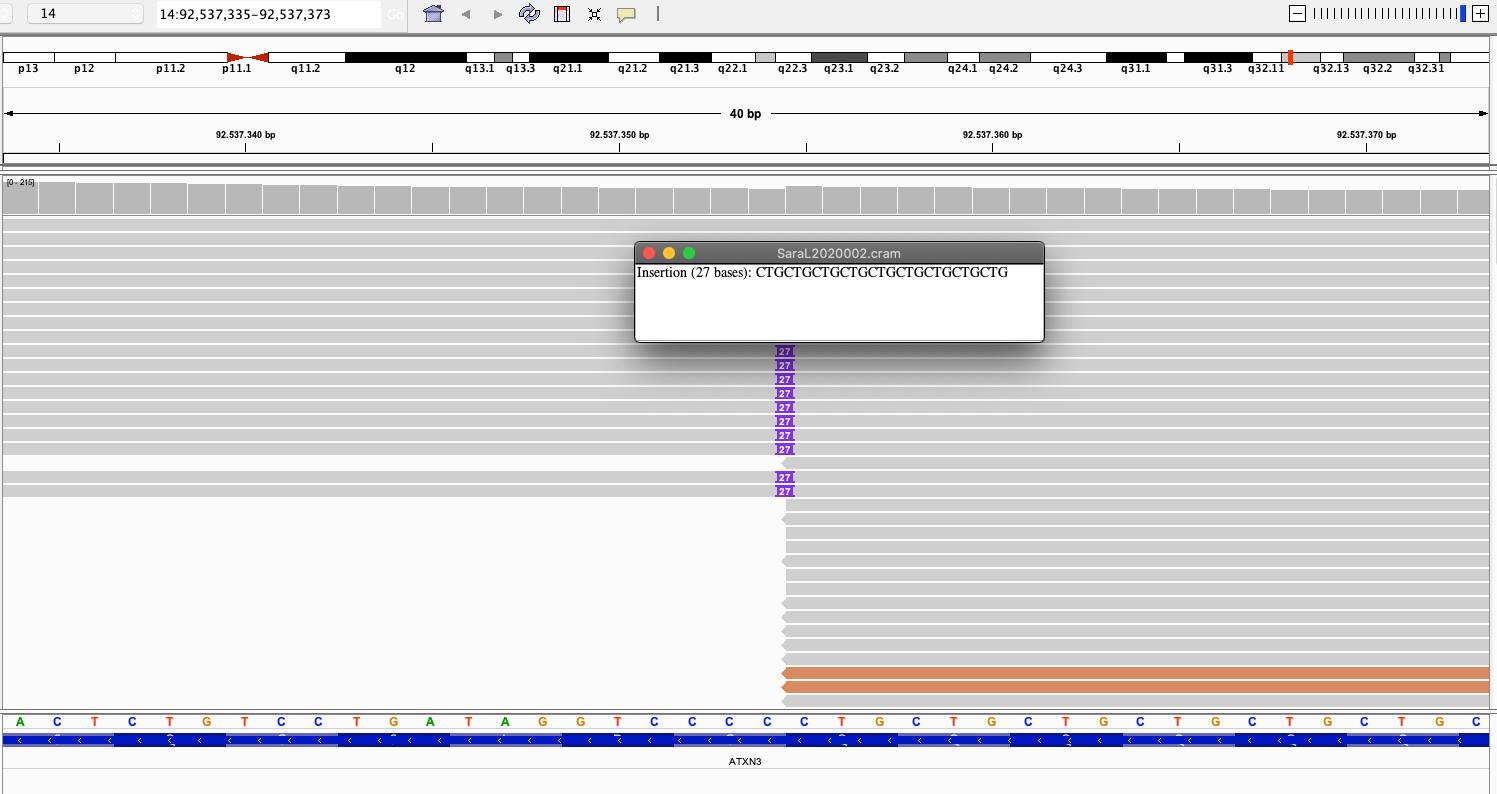Click the ATXN3 gene label
1497x794 pixels.
pos(745,762)
